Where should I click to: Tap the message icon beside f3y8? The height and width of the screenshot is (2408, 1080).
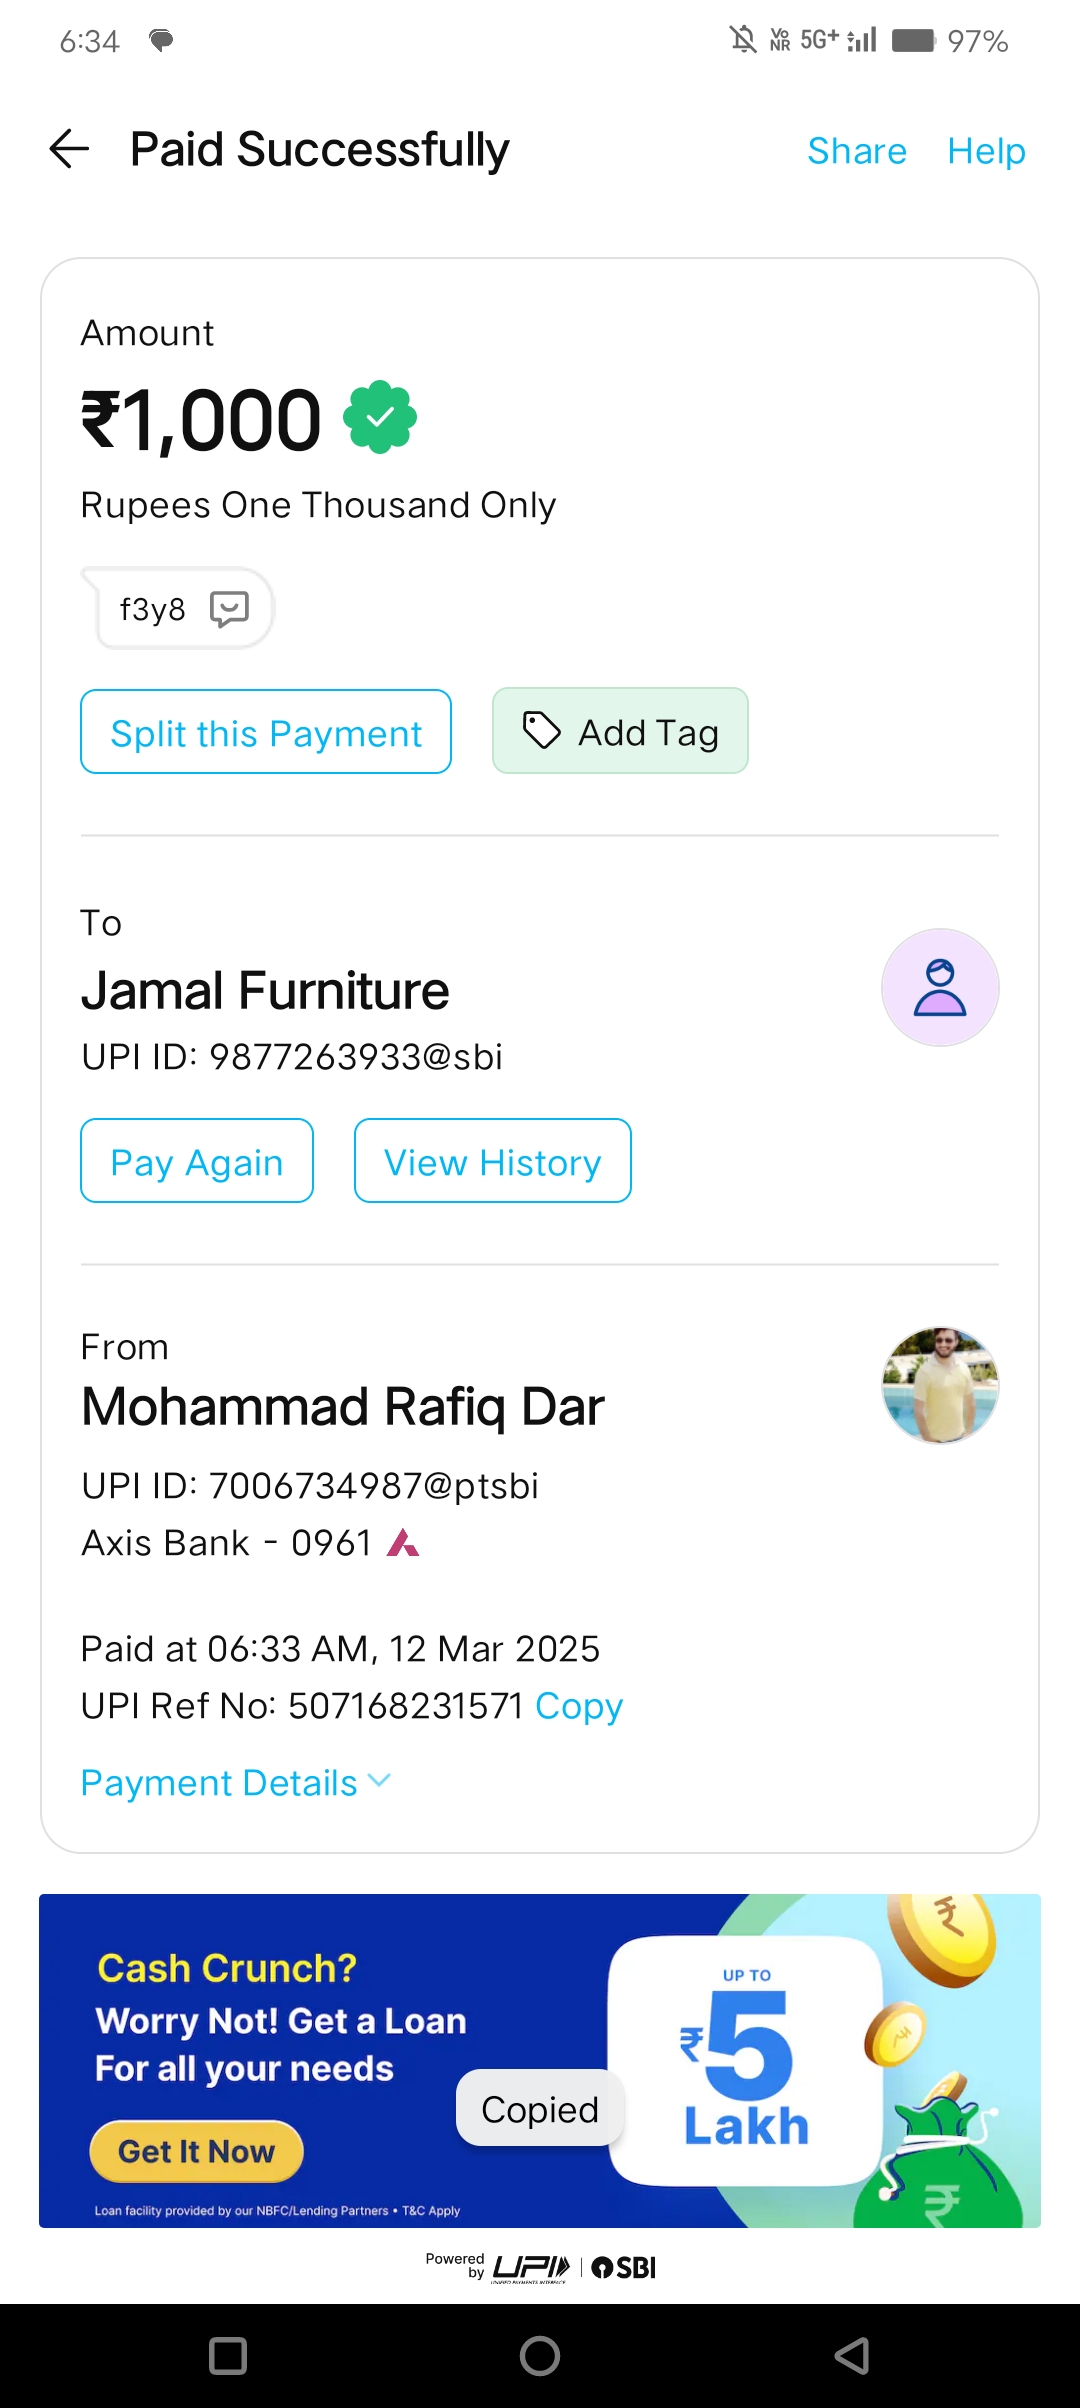[x=229, y=608]
